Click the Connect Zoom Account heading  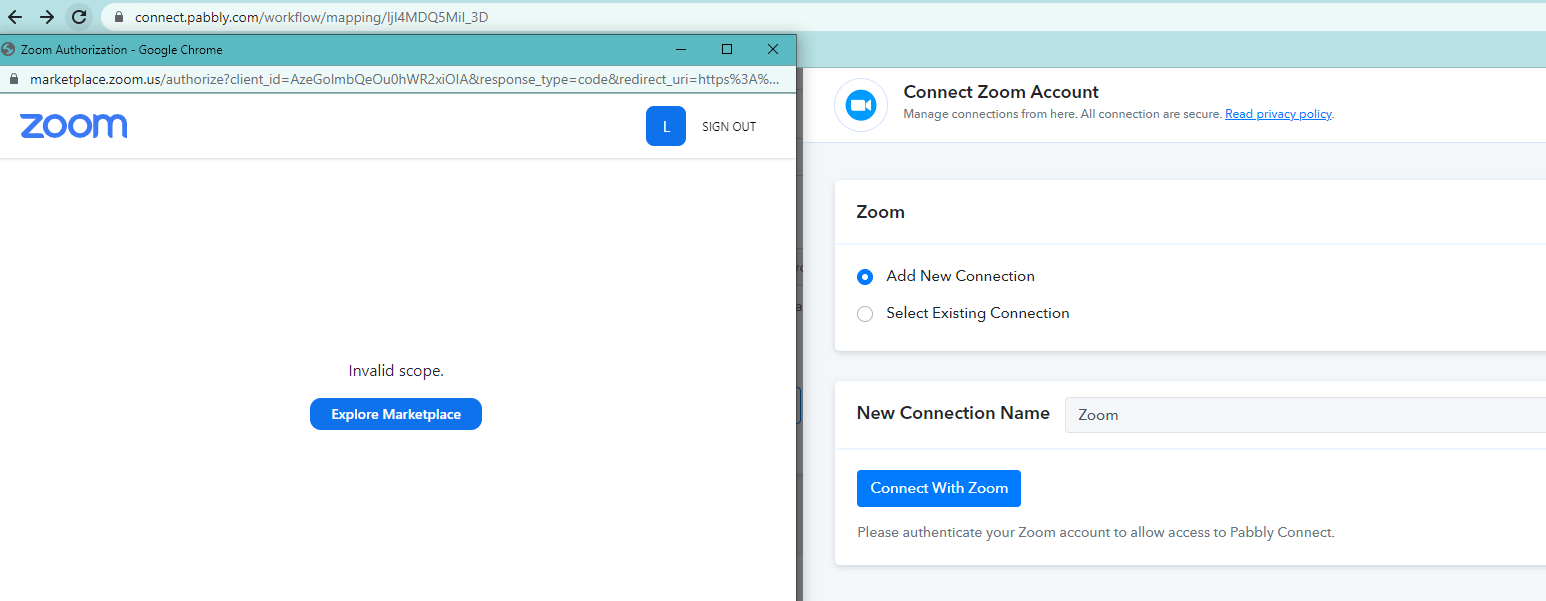point(1001,92)
